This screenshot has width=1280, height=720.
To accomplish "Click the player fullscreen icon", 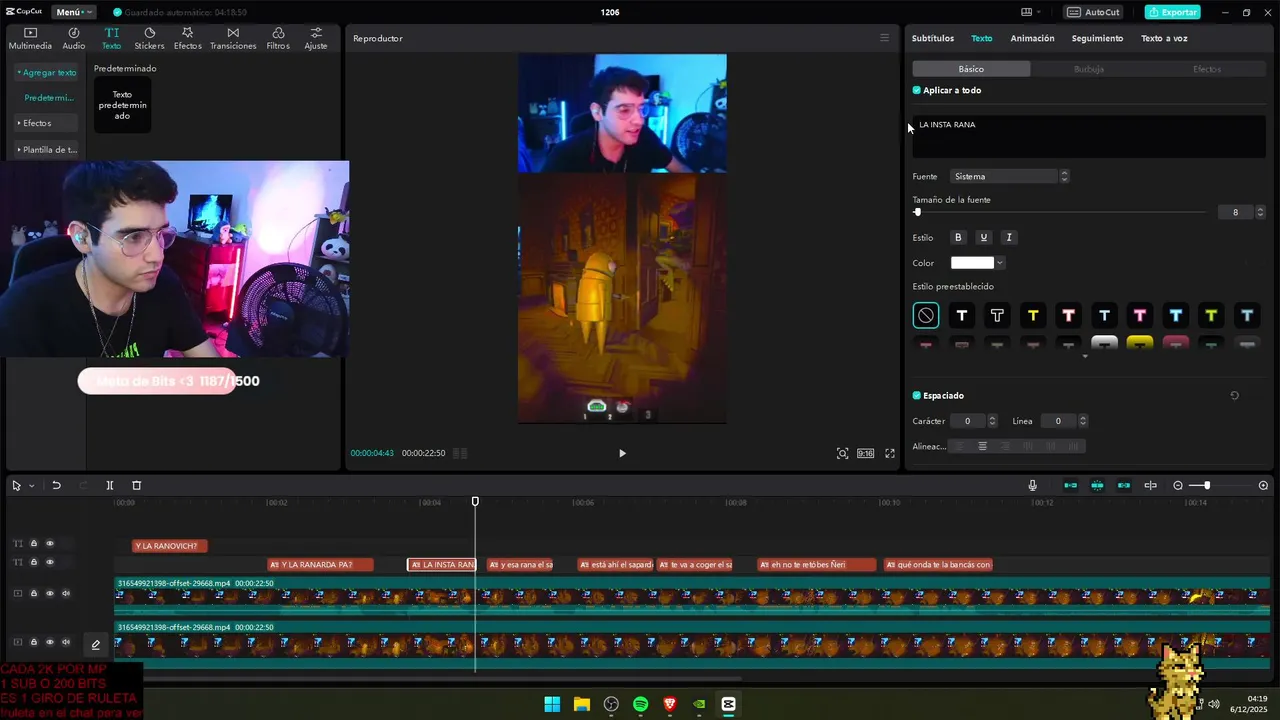I will coord(890,453).
